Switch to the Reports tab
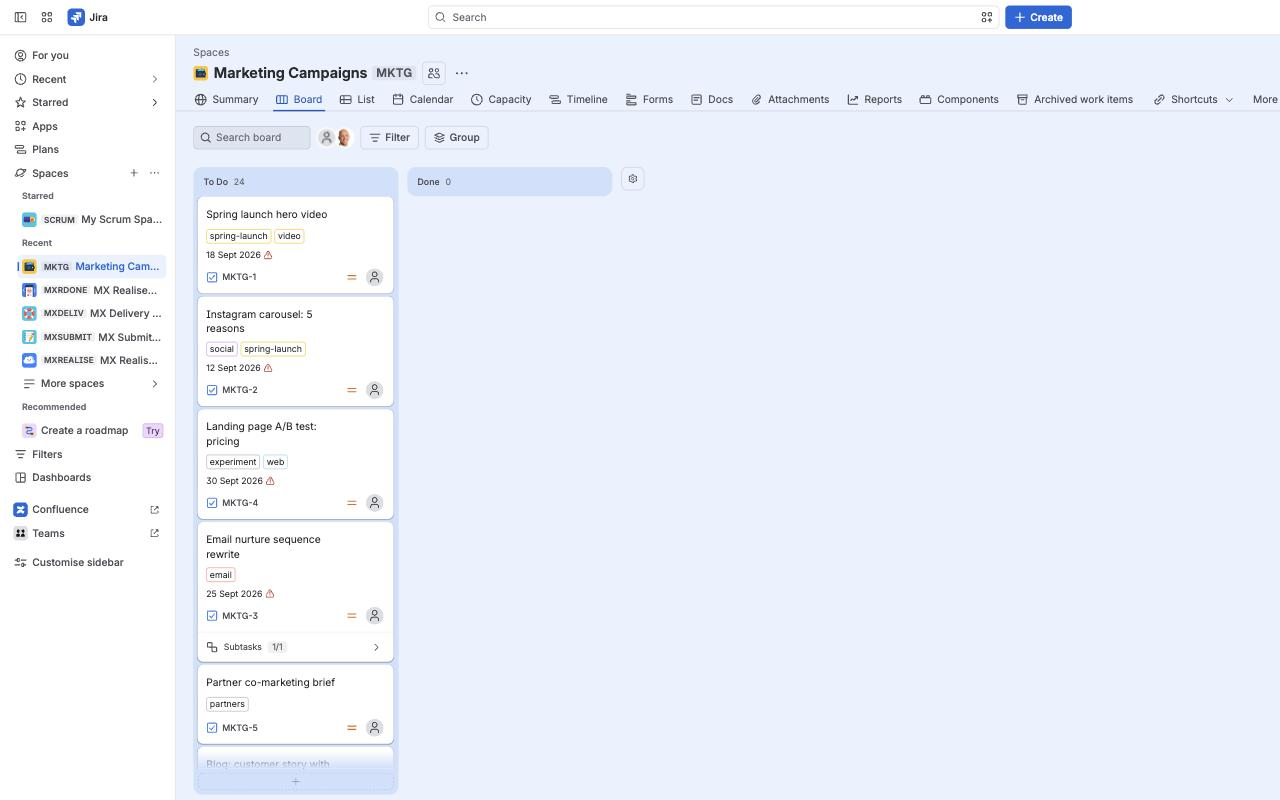The height and width of the screenshot is (800, 1280). point(874,99)
